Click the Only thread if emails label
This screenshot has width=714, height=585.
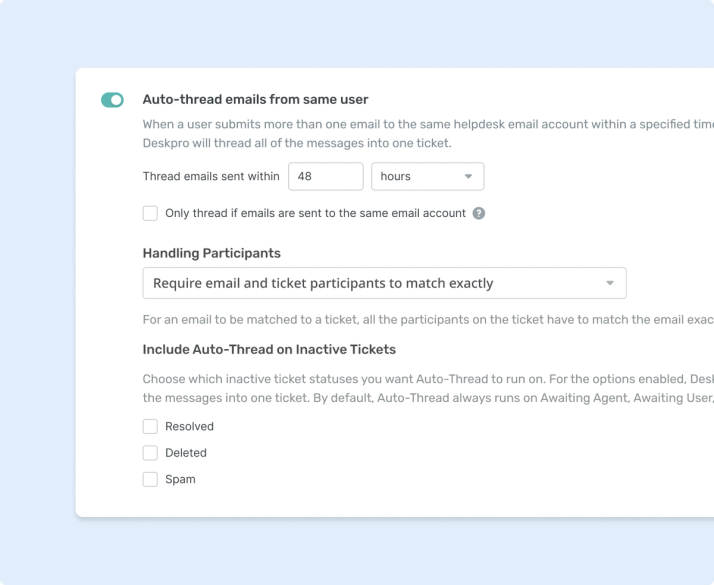[x=316, y=213]
